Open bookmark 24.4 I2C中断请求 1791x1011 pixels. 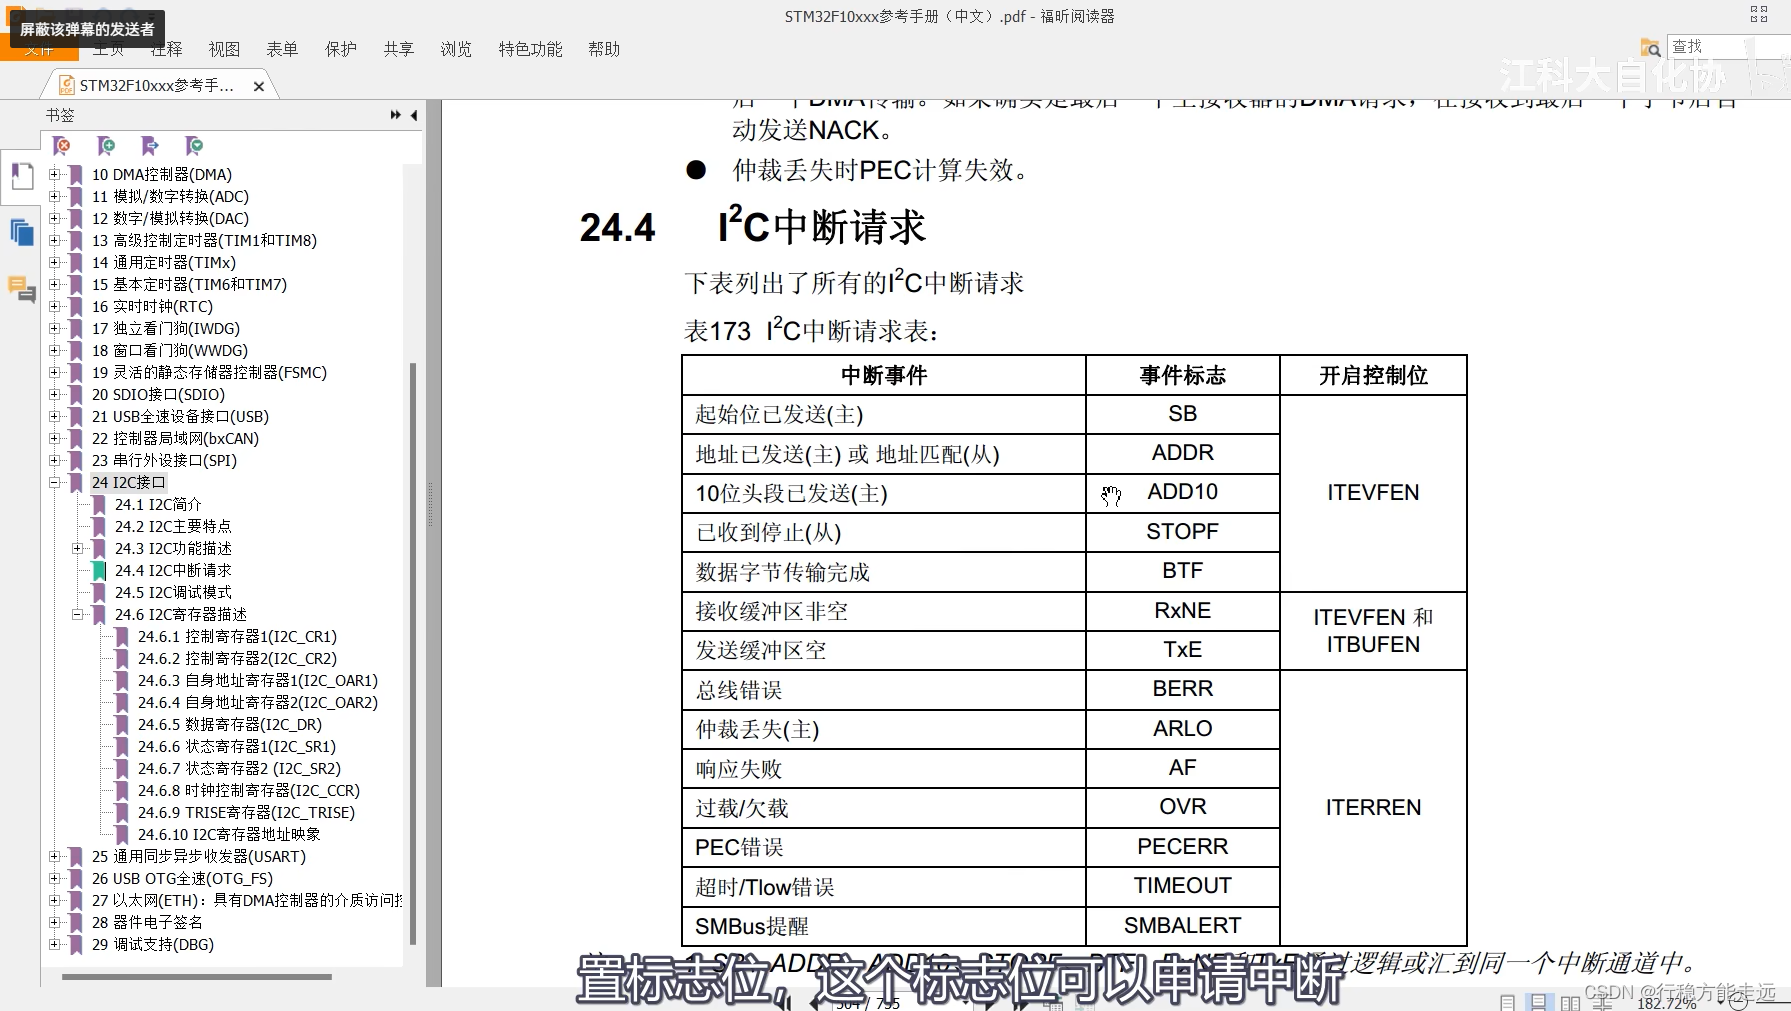click(x=173, y=570)
